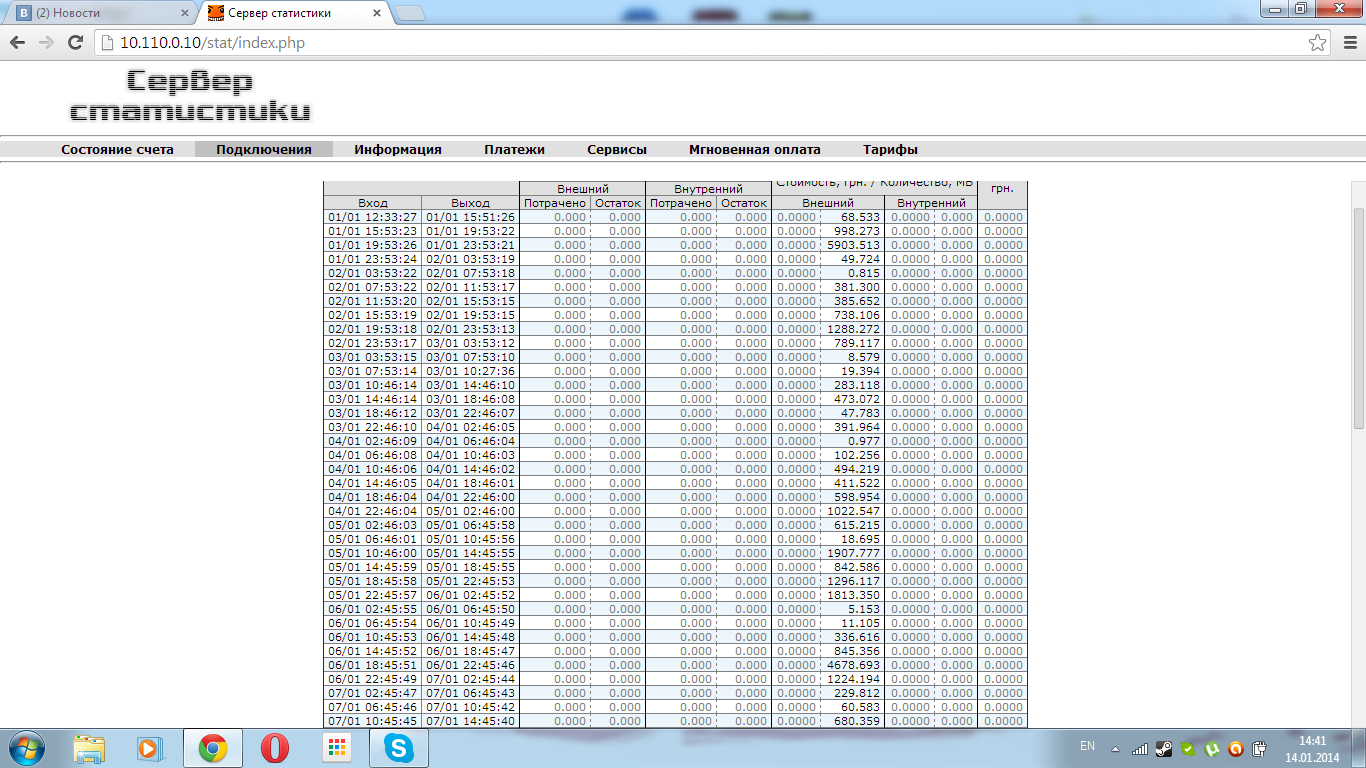Open the Мгновенная оплата page
The width and height of the screenshot is (1366, 768).
click(754, 150)
